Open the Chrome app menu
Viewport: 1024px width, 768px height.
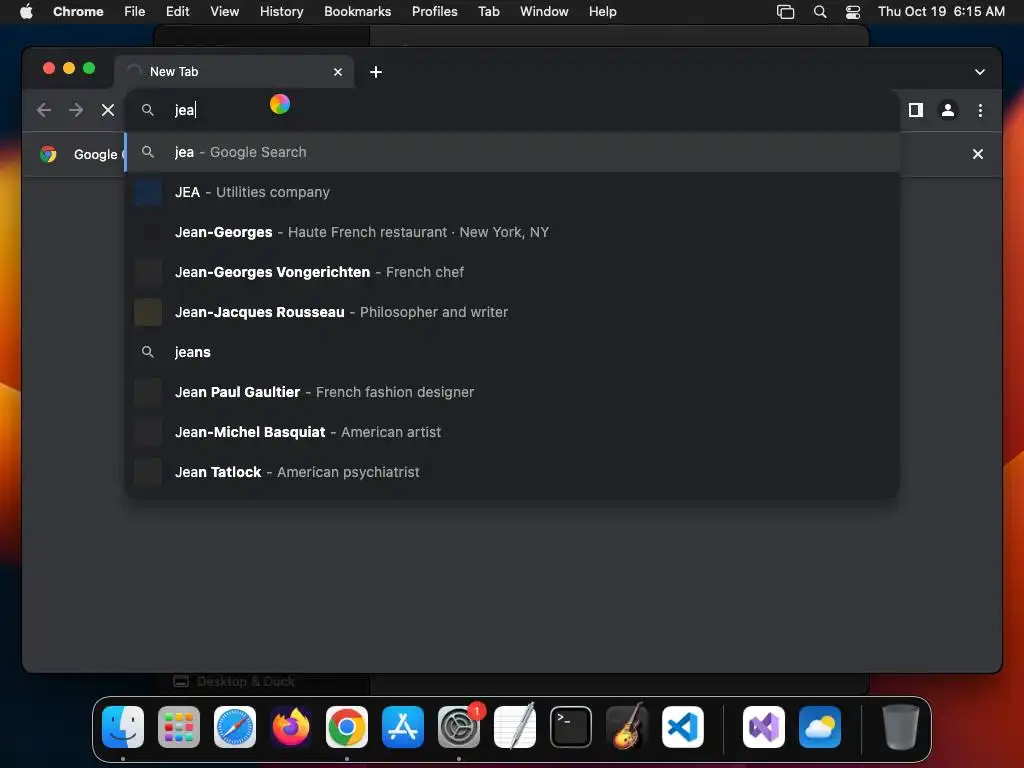pyautogui.click(x=78, y=11)
